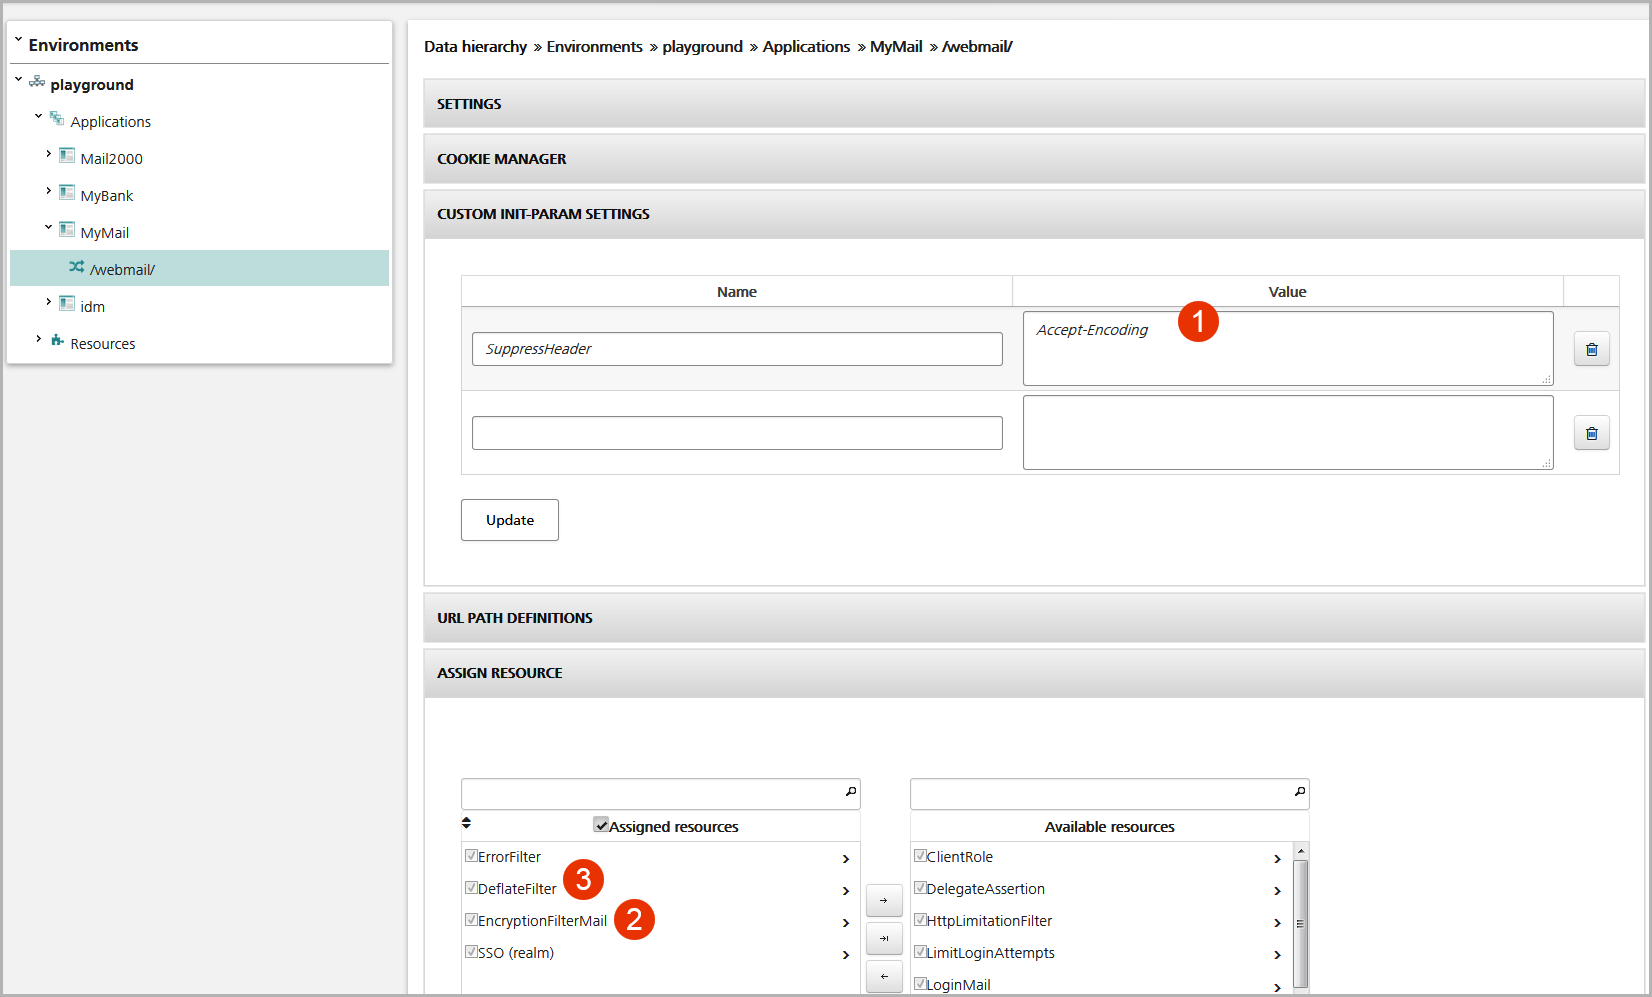Viewport: 1652px width, 997px height.
Task: Toggle the SSO (realm) checkbox
Action: pyautogui.click(x=471, y=952)
